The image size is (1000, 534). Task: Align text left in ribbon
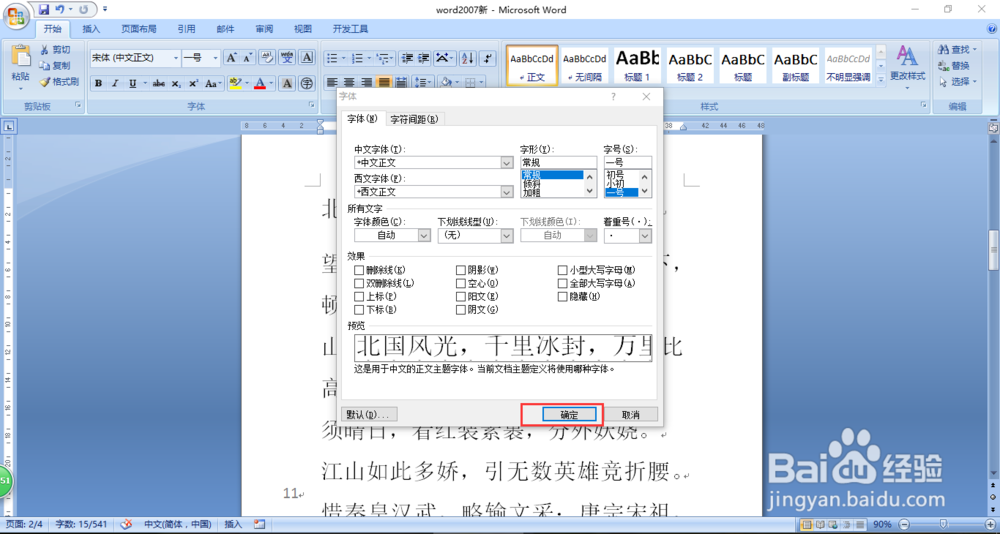[x=332, y=82]
